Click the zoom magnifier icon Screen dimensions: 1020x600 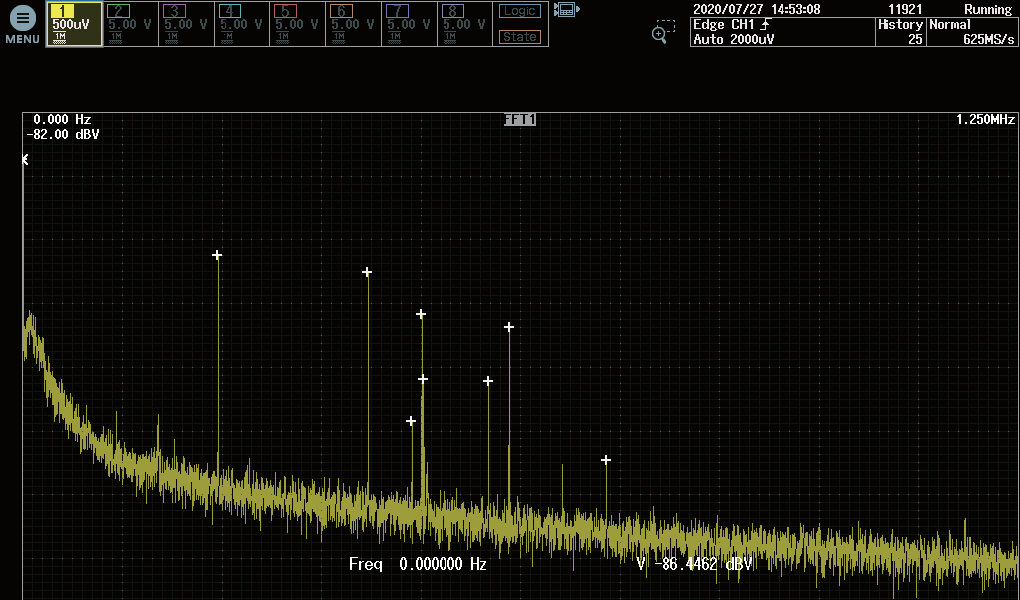663,31
